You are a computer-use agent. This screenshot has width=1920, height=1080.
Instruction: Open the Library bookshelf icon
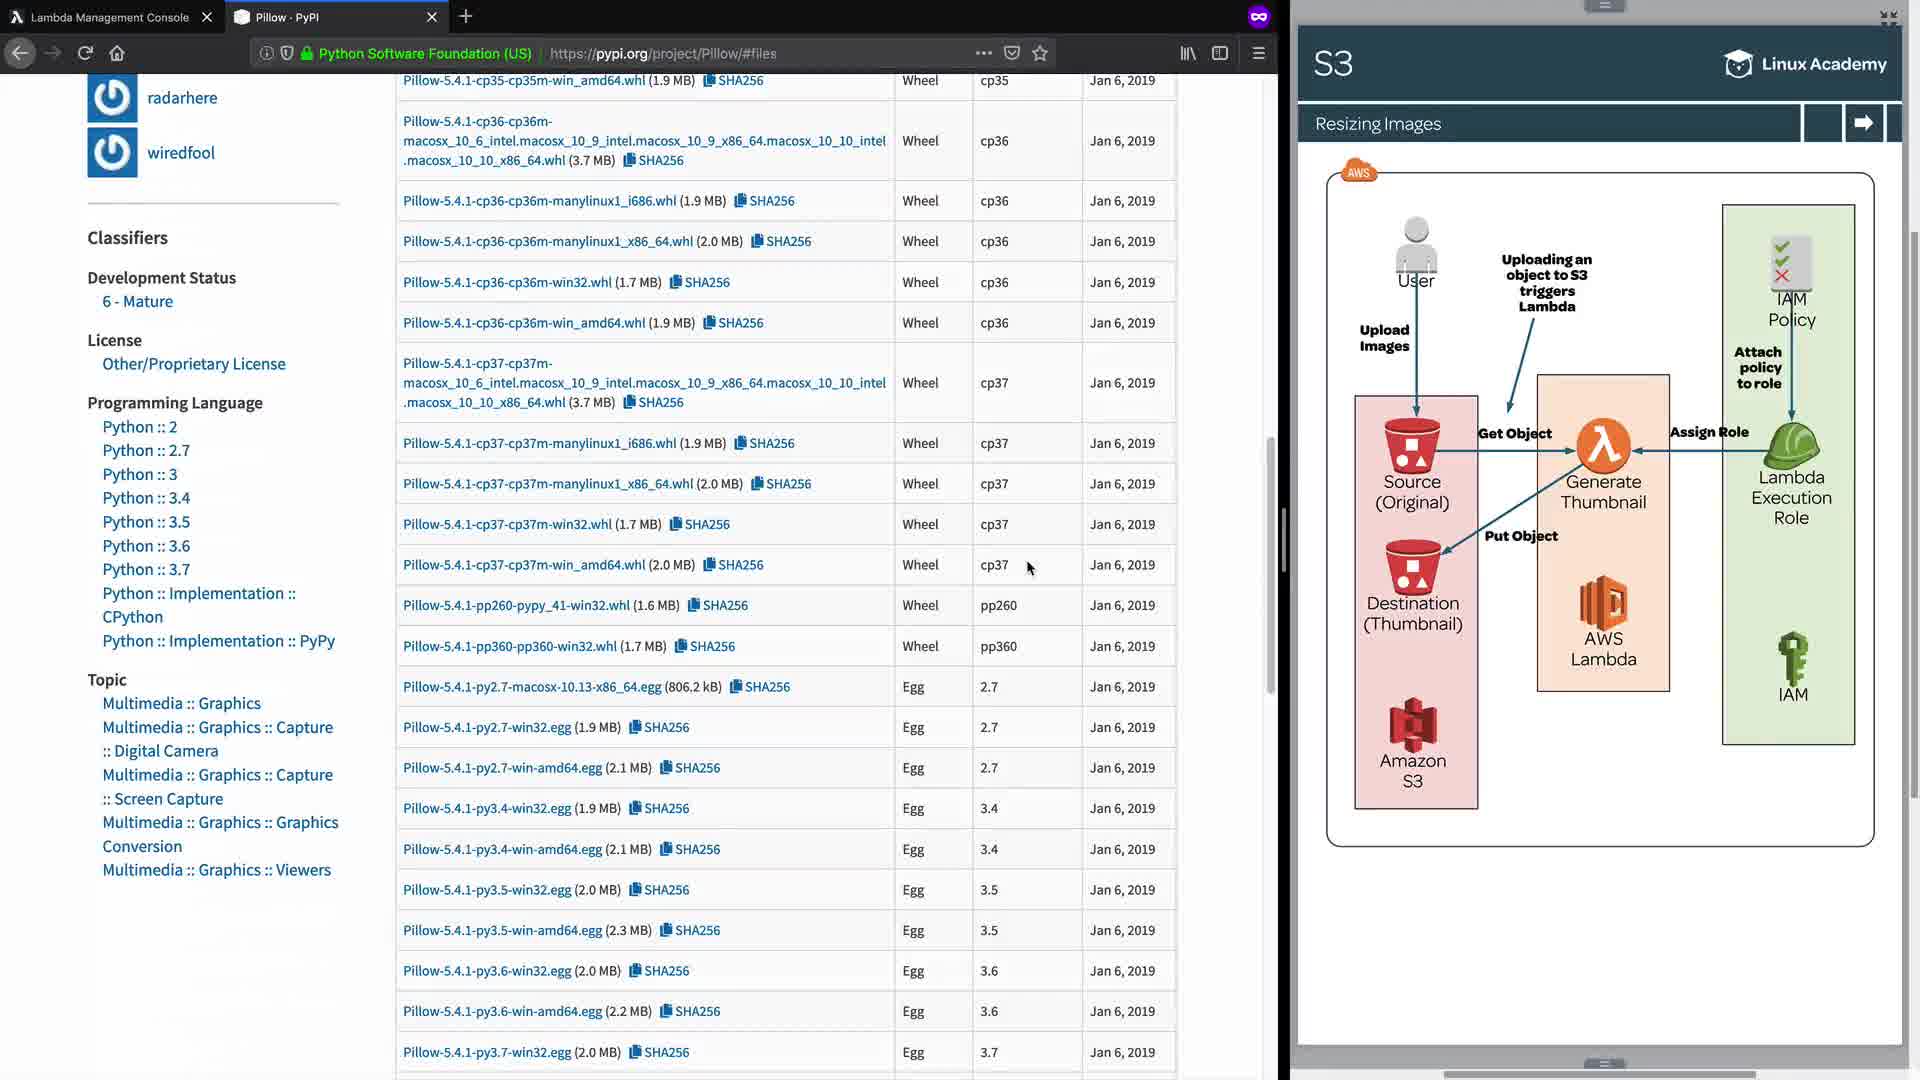tap(1188, 53)
